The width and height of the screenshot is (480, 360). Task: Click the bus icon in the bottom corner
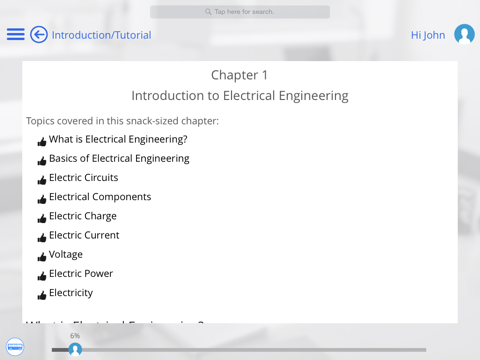coord(15,347)
